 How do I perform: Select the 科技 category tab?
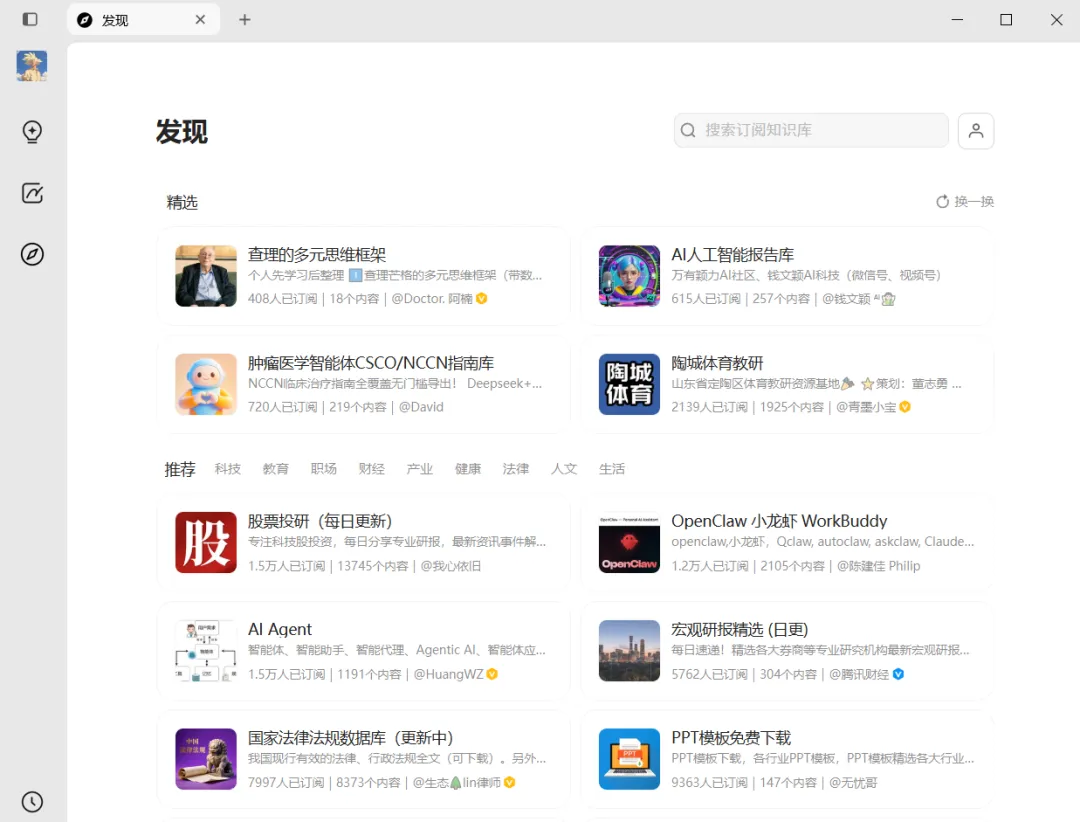(x=227, y=469)
